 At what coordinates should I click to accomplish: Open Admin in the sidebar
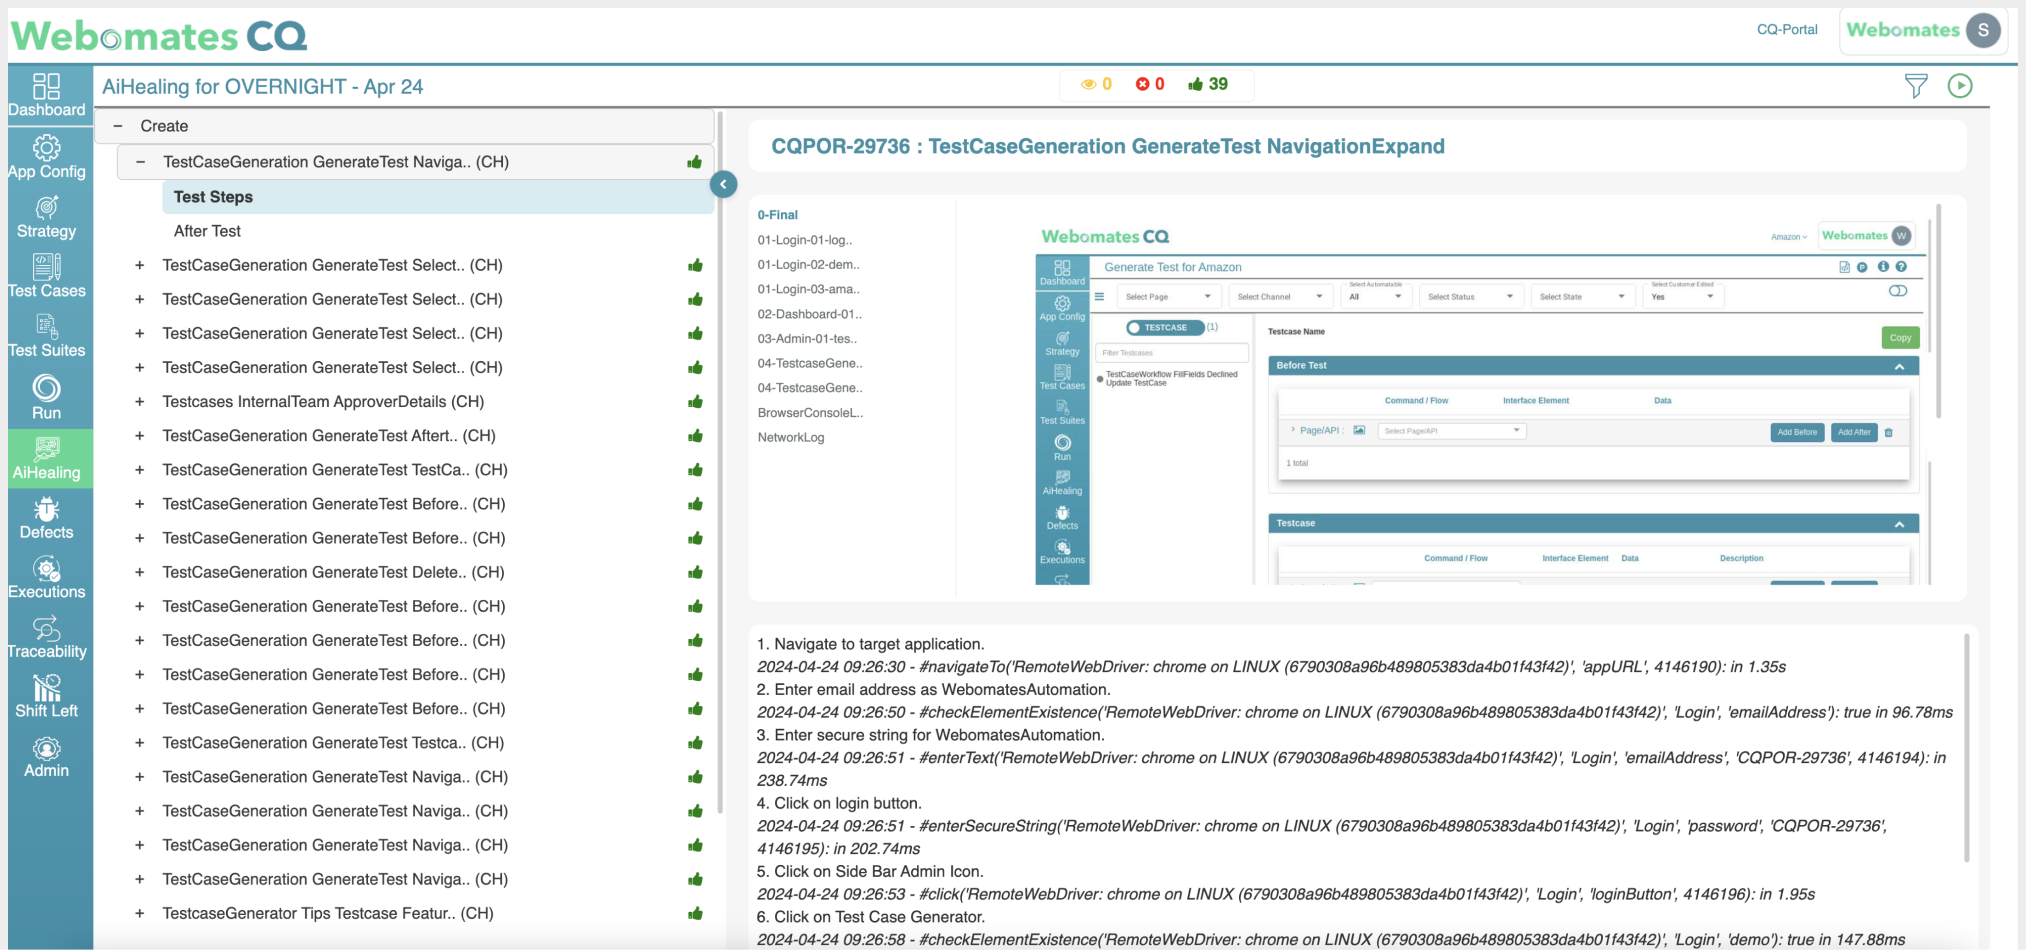point(47,757)
